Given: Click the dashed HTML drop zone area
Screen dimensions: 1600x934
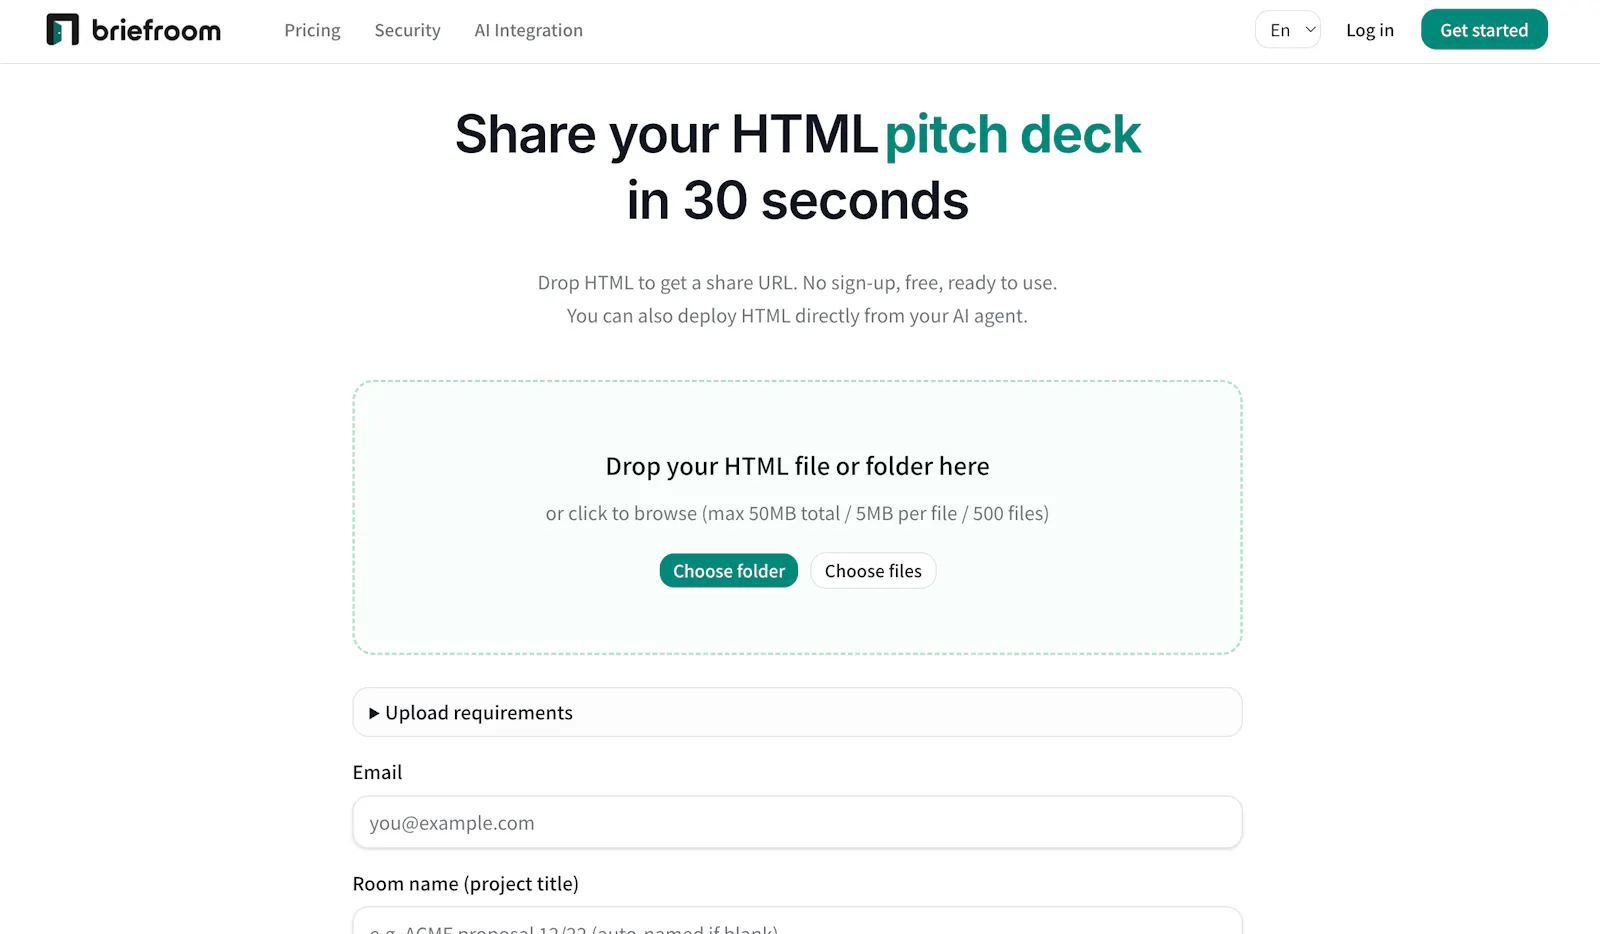Looking at the screenshot, I should click(x=797, y=518).
